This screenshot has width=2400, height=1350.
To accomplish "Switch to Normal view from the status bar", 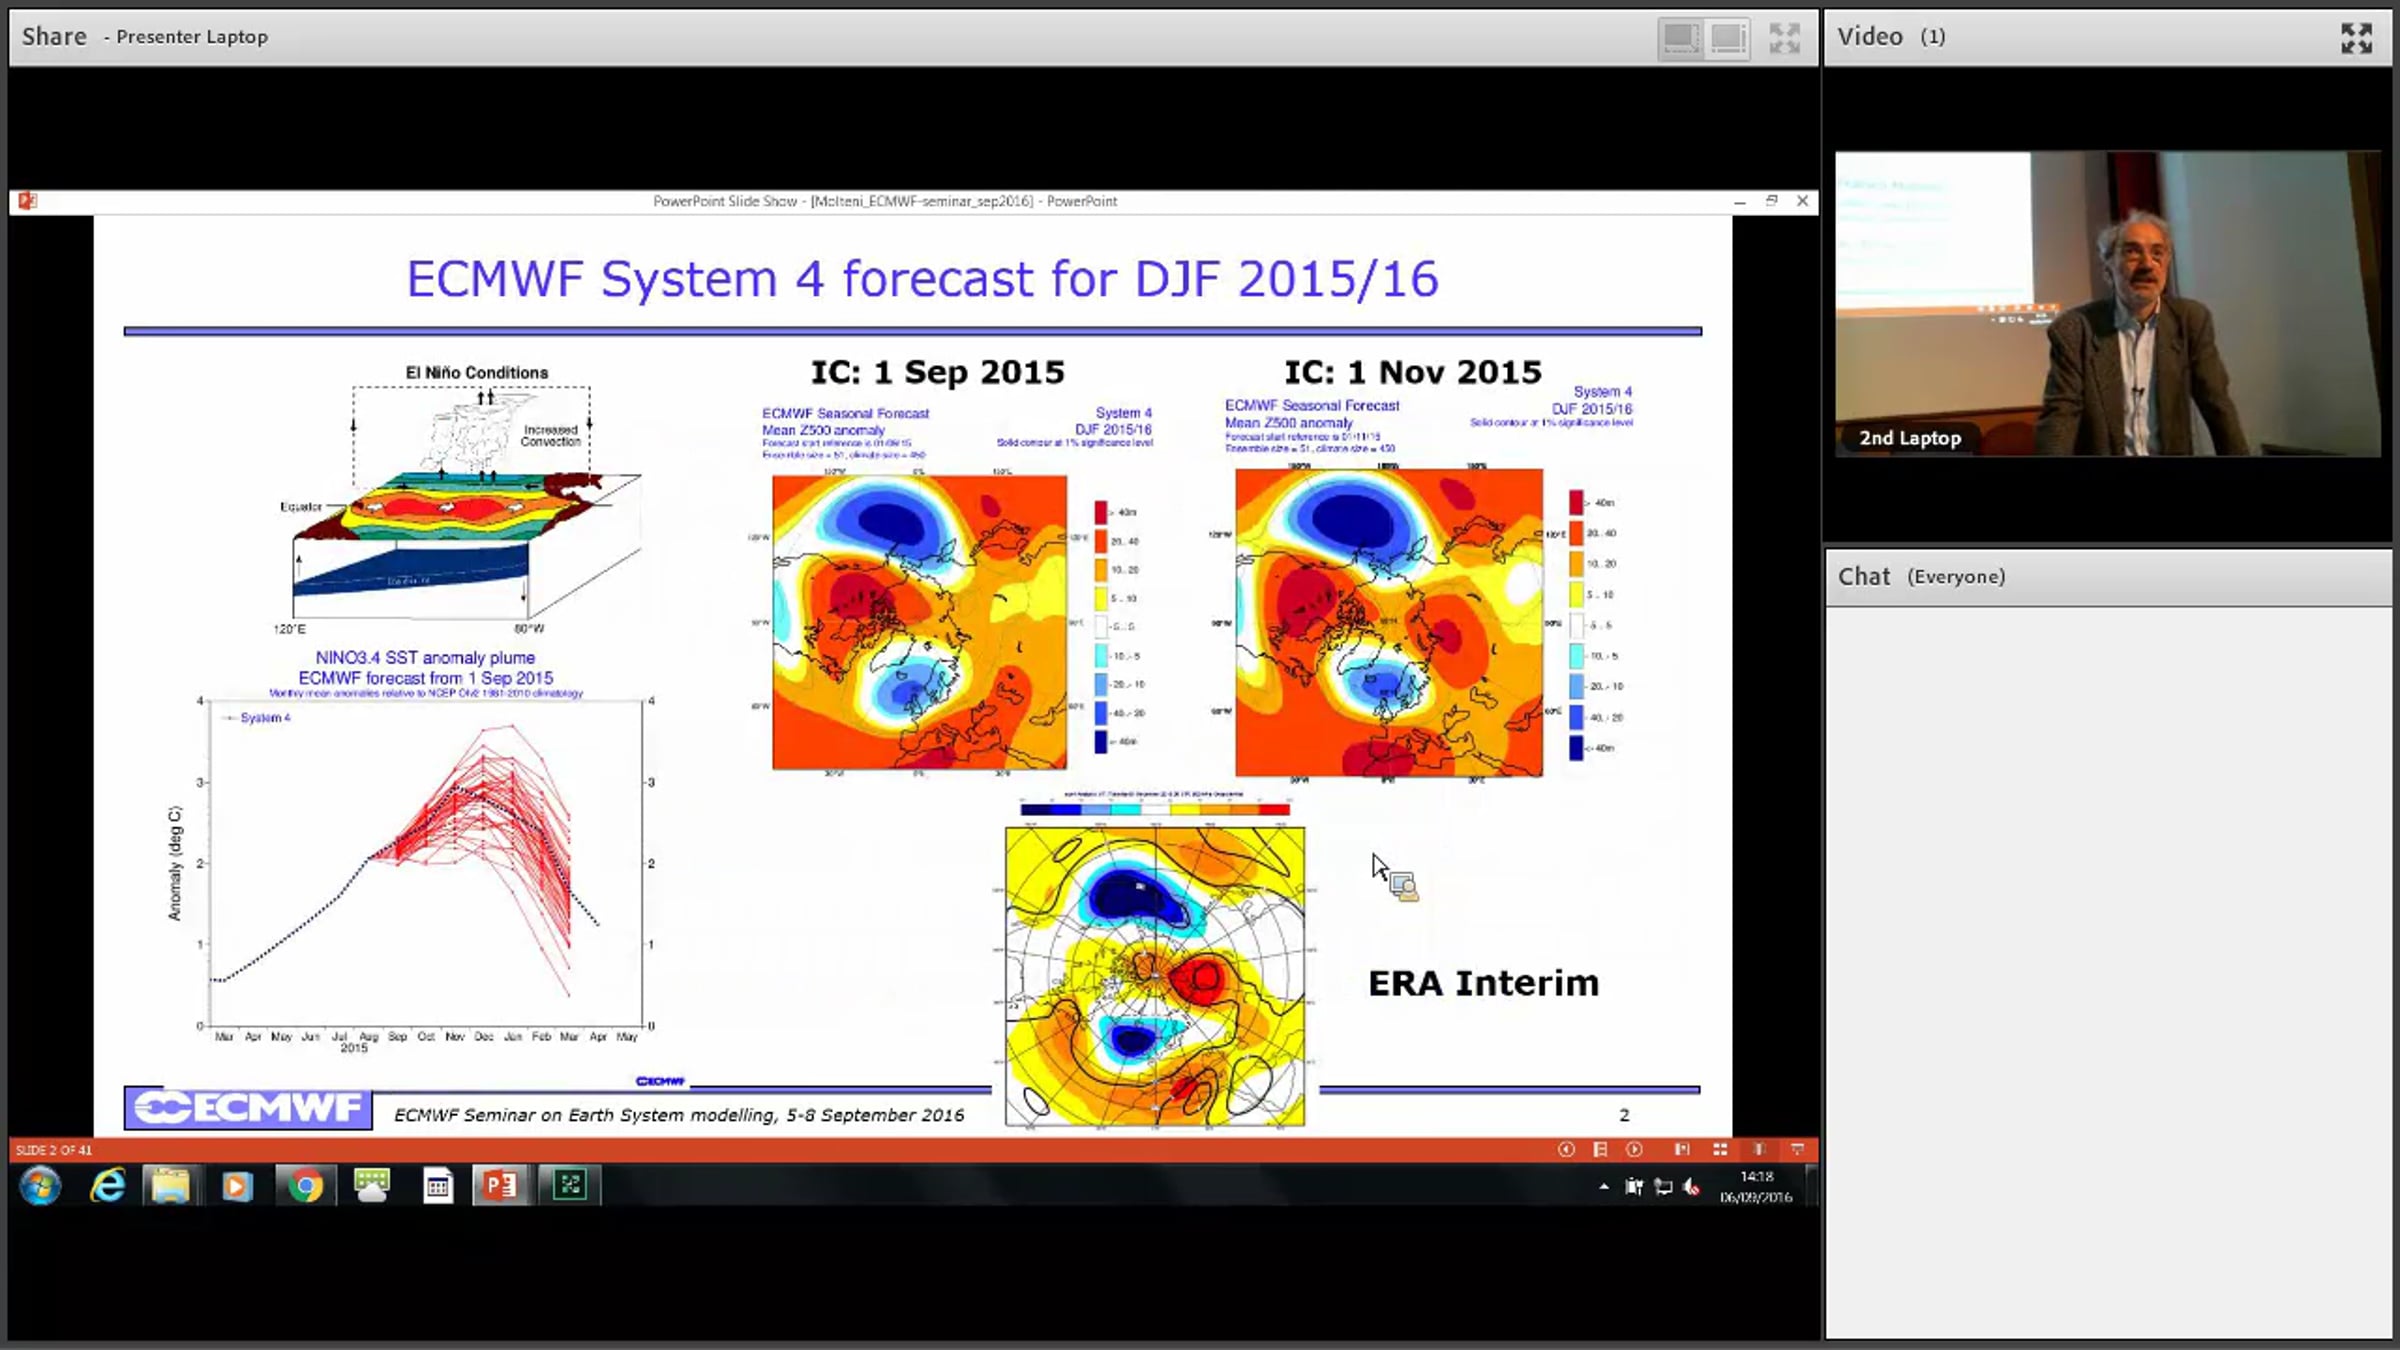I will pos(1682,1149).
